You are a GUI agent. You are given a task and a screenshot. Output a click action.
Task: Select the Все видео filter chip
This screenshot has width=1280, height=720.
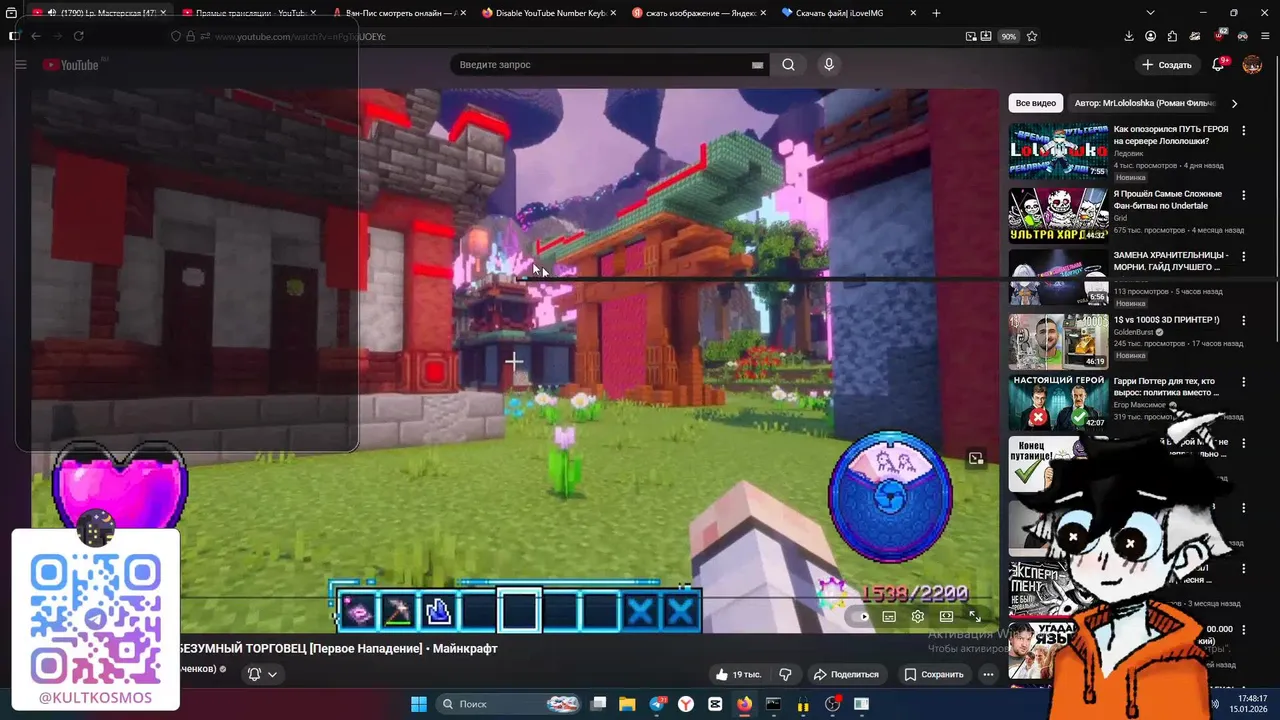1035,103
